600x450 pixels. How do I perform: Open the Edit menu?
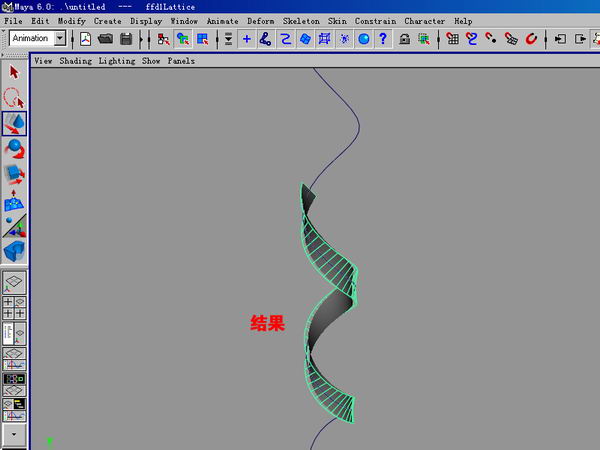pyautogui.click(x=40, y=21)
